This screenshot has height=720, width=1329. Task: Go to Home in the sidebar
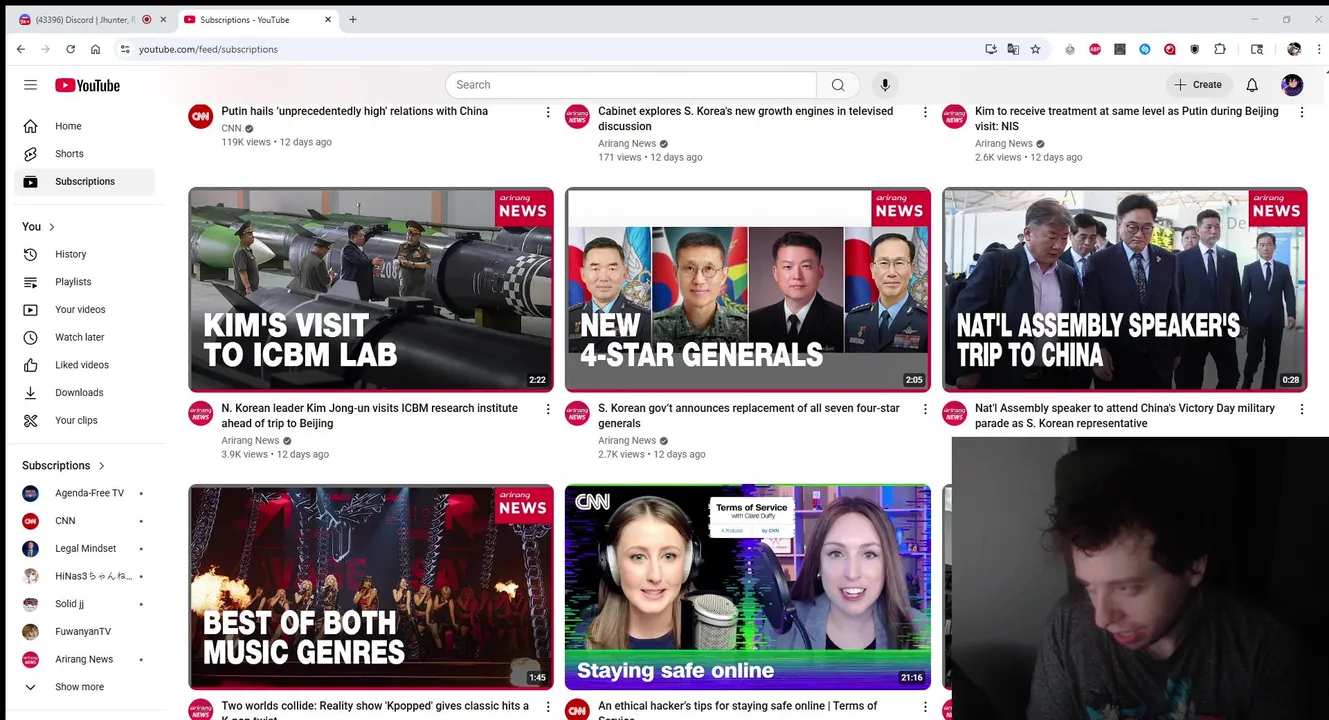(x=86, y=126)
